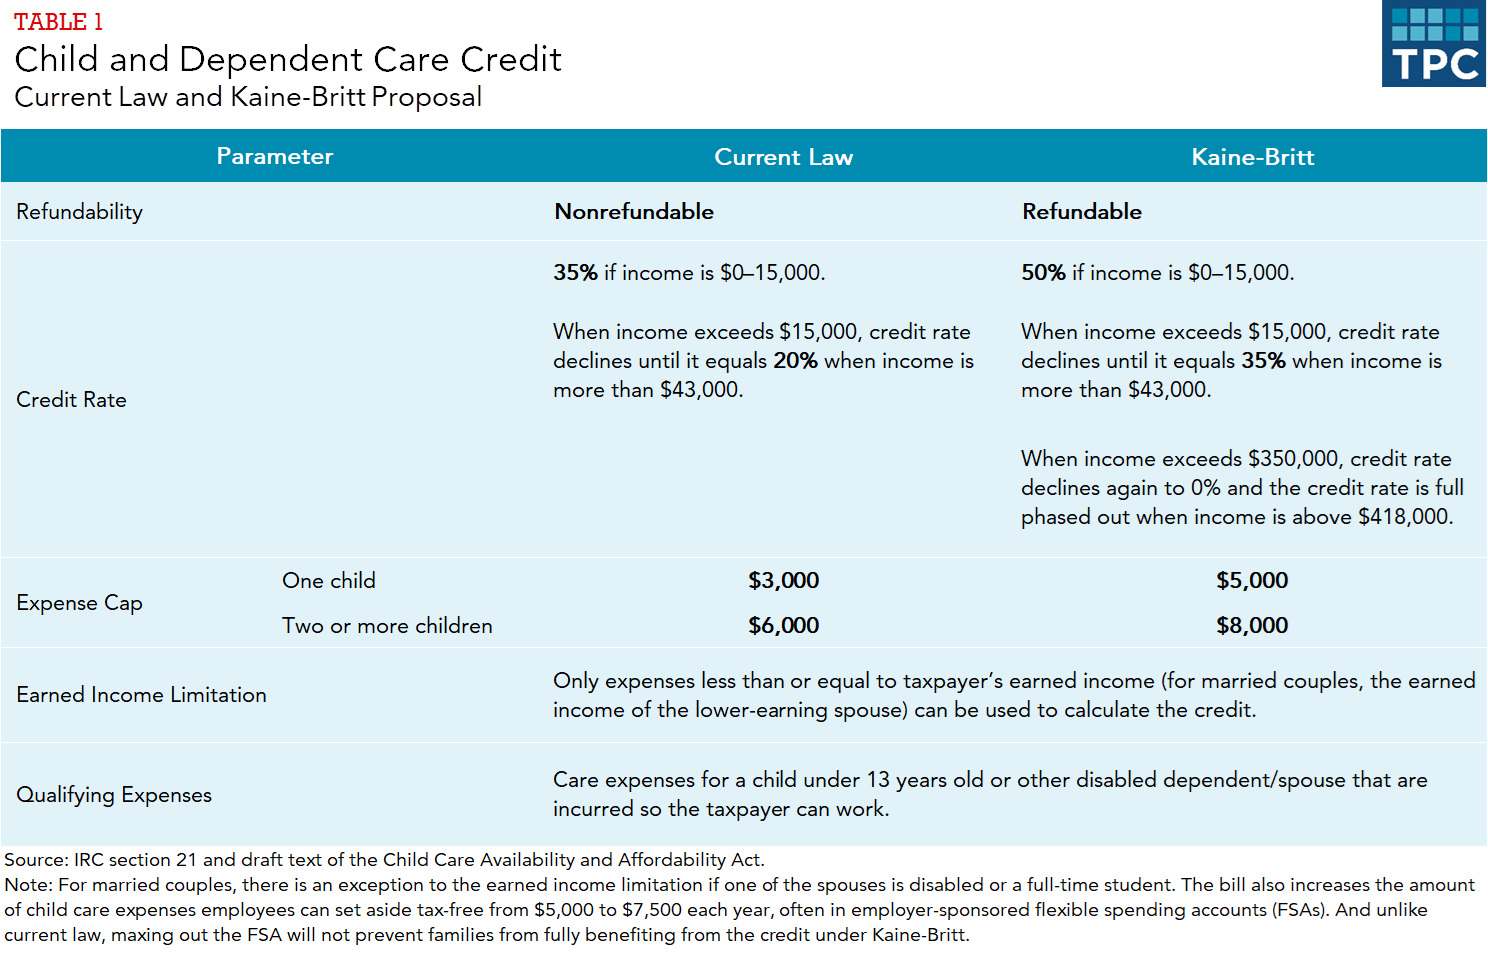
Task: Click the Child and Dependent Care Credit title
Action: point(288,60)
